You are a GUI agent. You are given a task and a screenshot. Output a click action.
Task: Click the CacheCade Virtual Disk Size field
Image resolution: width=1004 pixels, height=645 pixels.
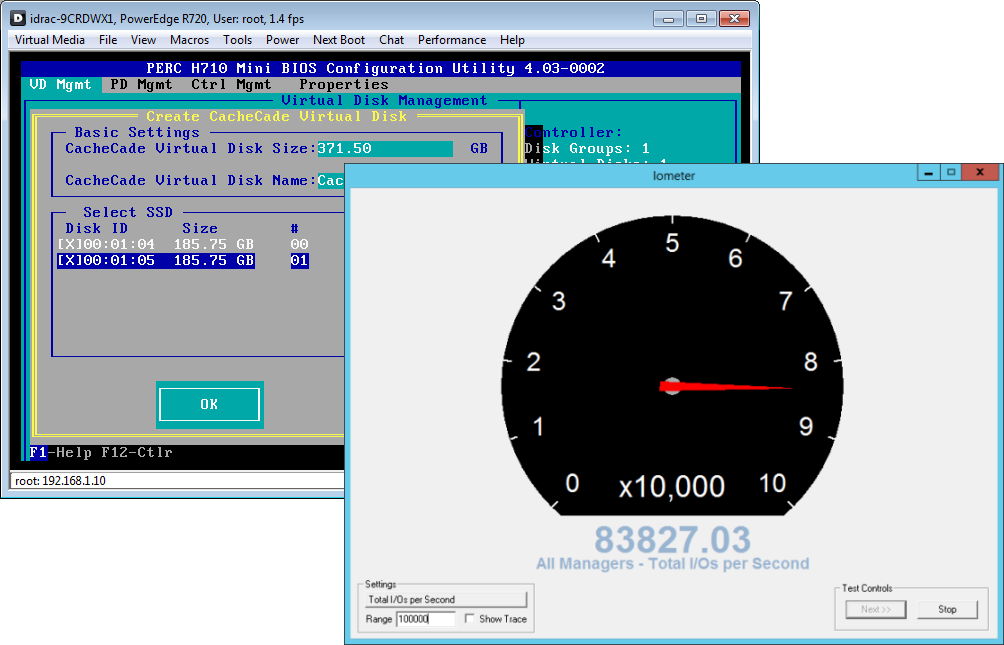tap(385, 149)
